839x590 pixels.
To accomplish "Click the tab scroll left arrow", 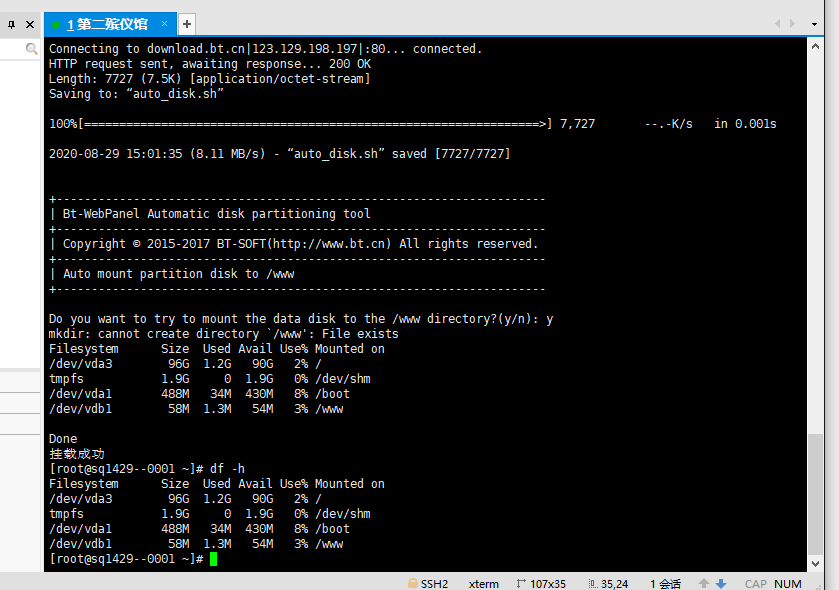I will point(778,24).
